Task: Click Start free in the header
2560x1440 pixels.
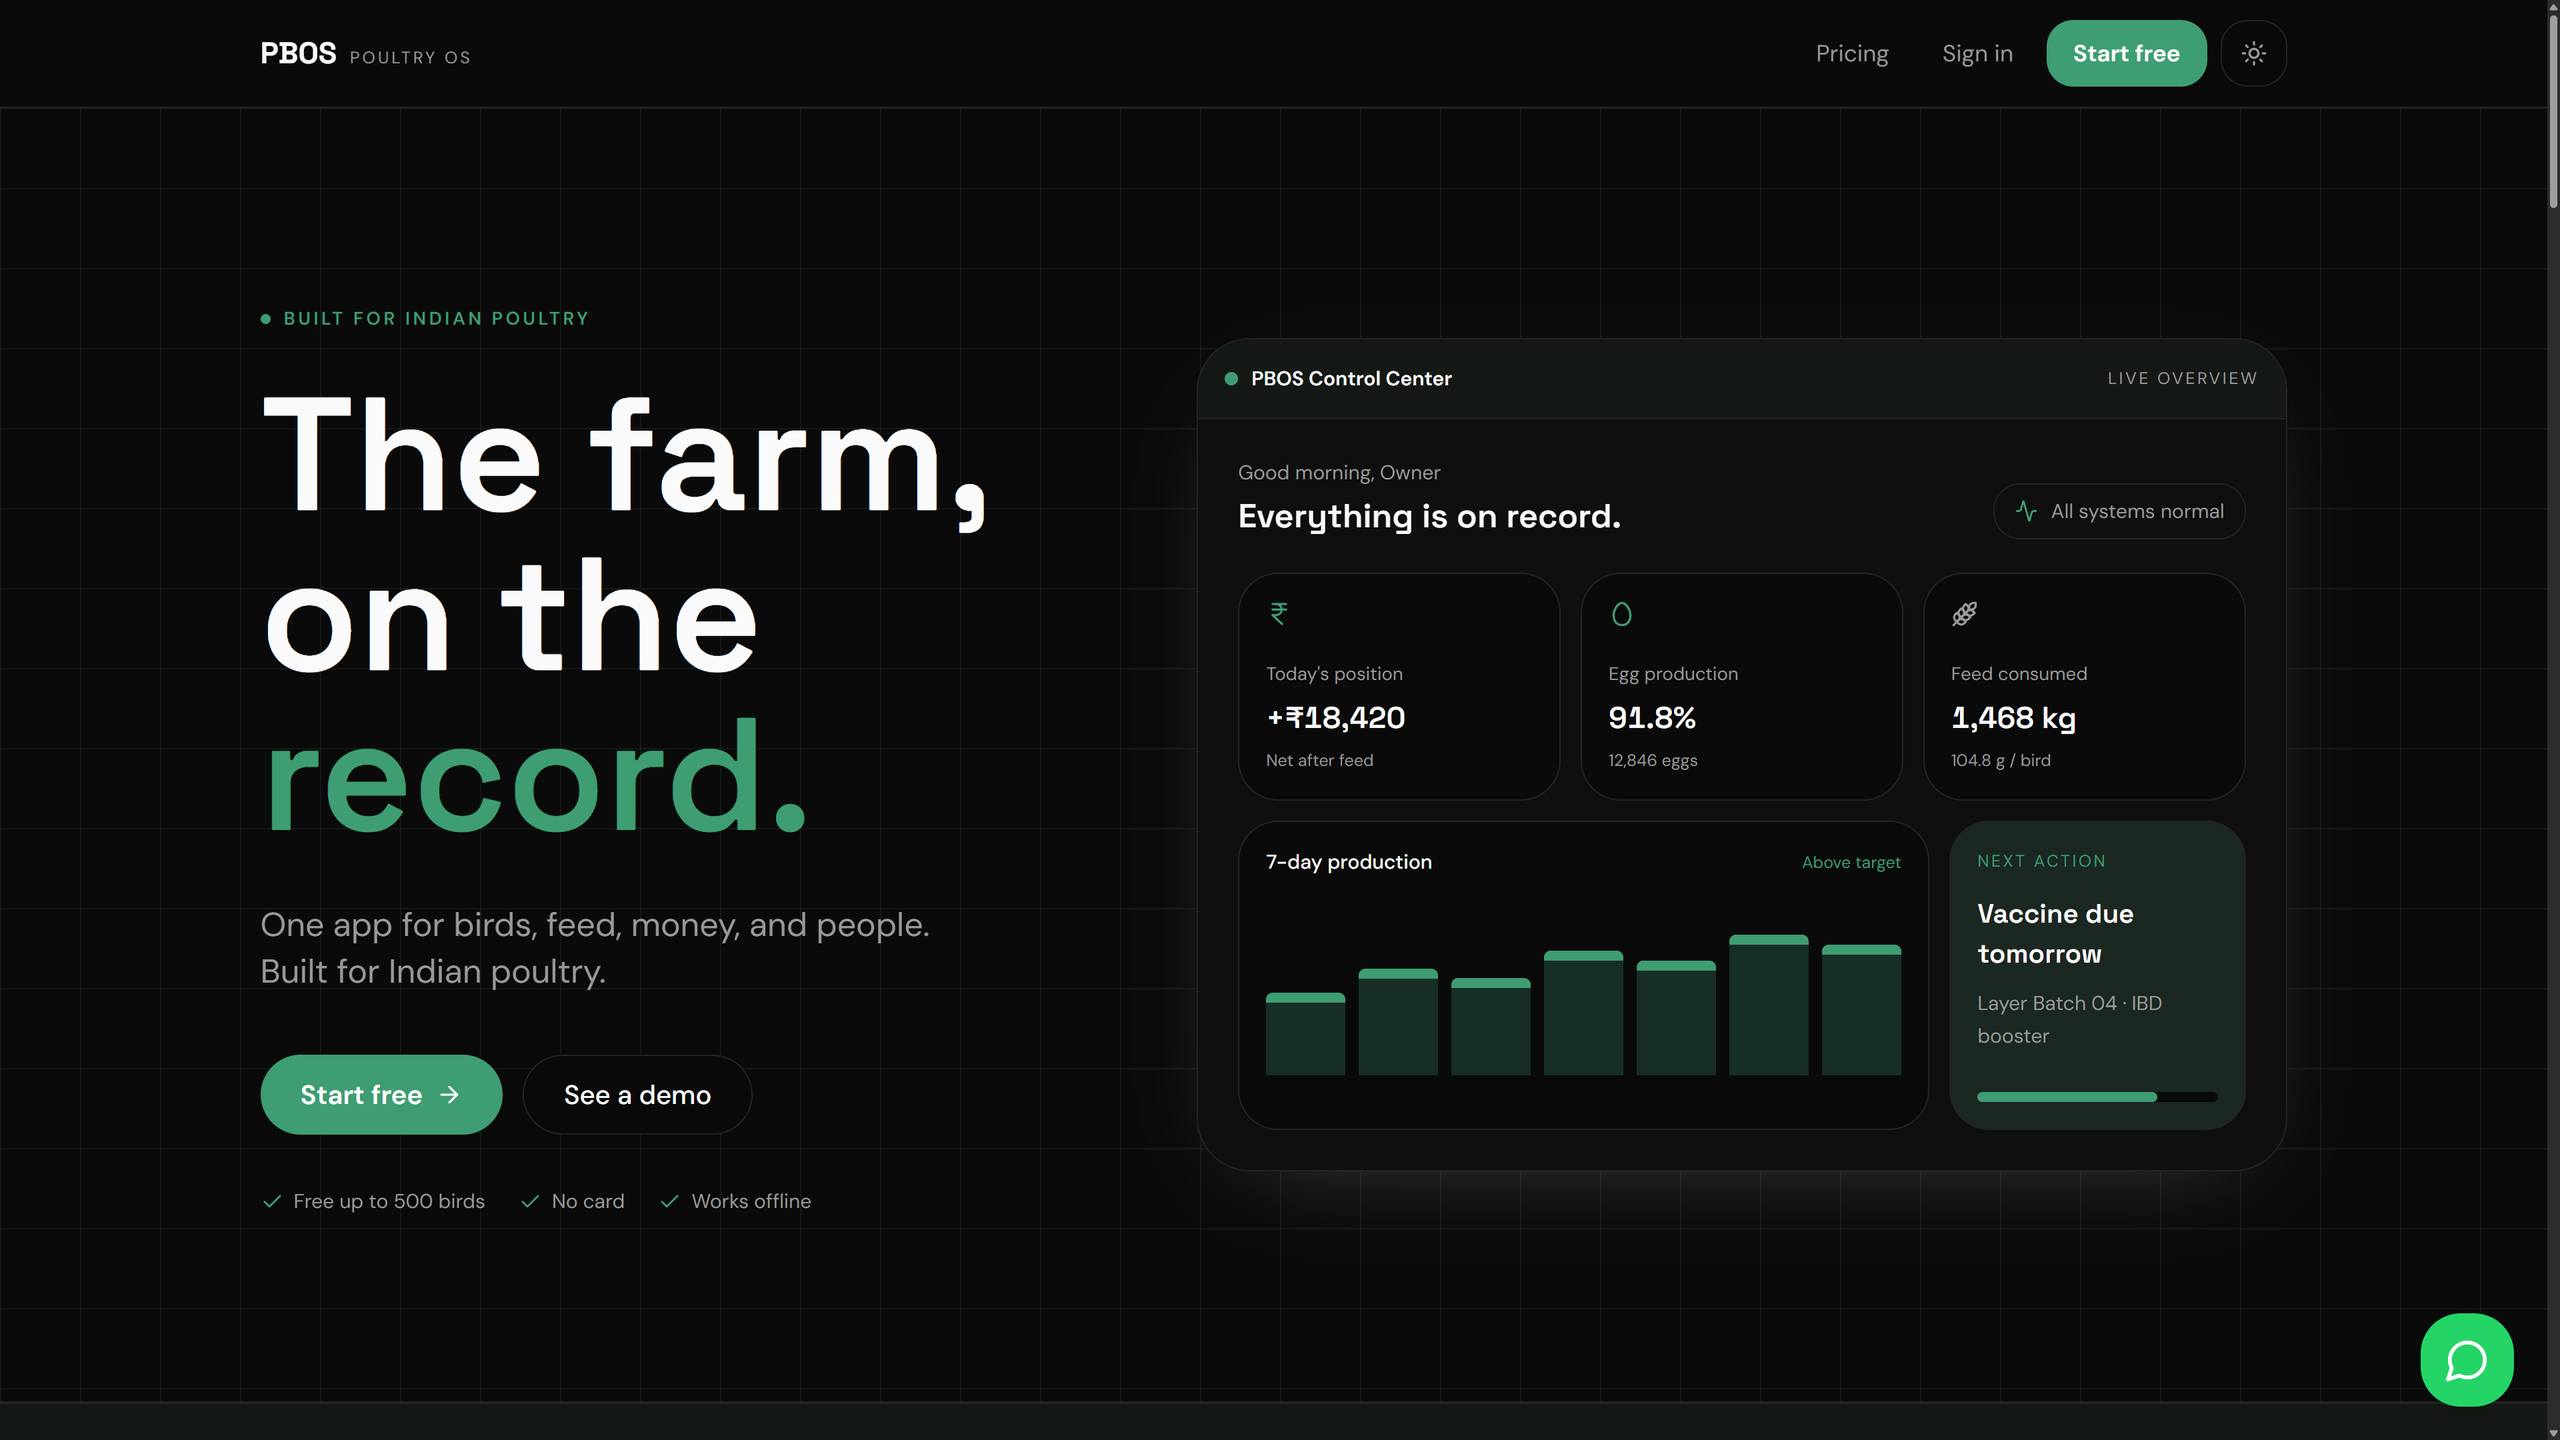Action: [x=2126, y=53]
